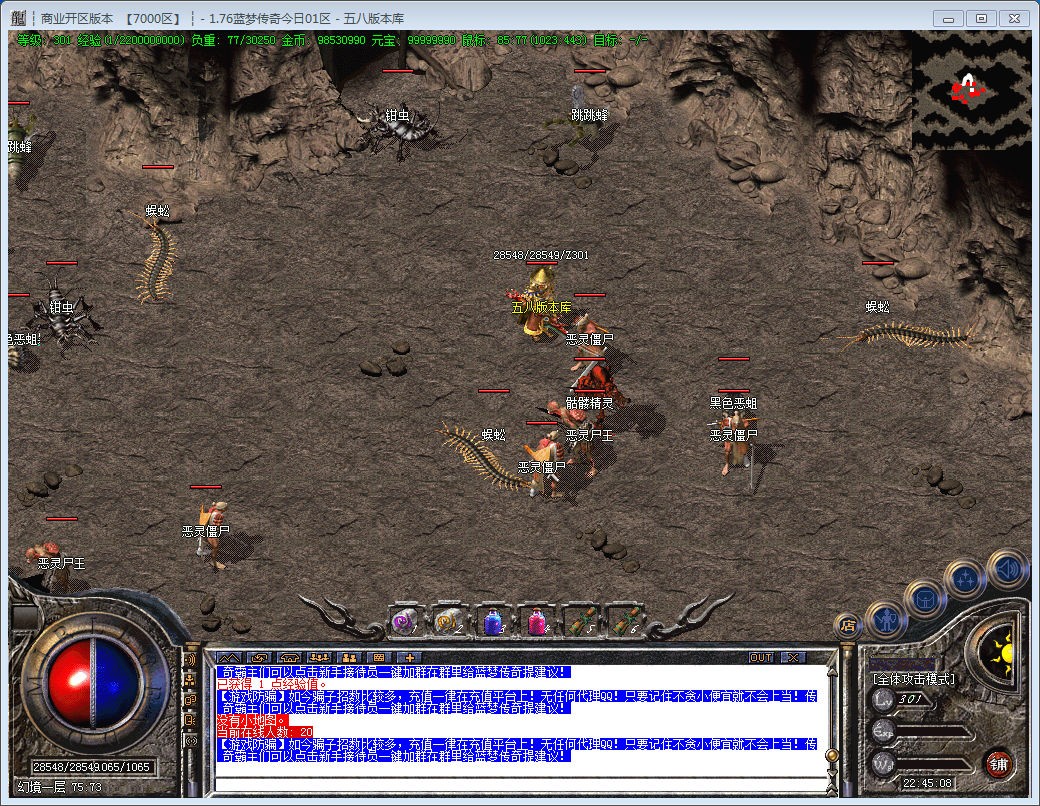Image resolution: width=1040 pixels, height=806 pixels.
Task: Toggle game sound speaker button
Action: [x=1007, y=569]
